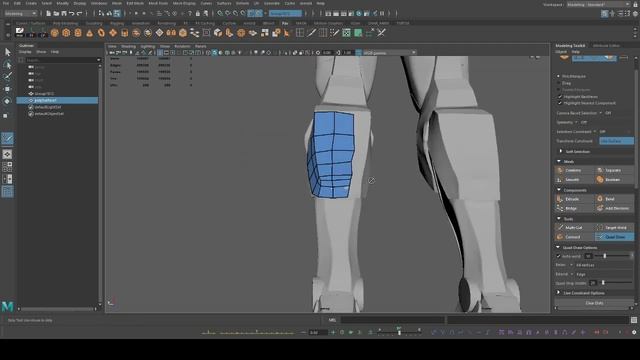Toggle Highlight Backfaces checkbox

coord(560,97)
